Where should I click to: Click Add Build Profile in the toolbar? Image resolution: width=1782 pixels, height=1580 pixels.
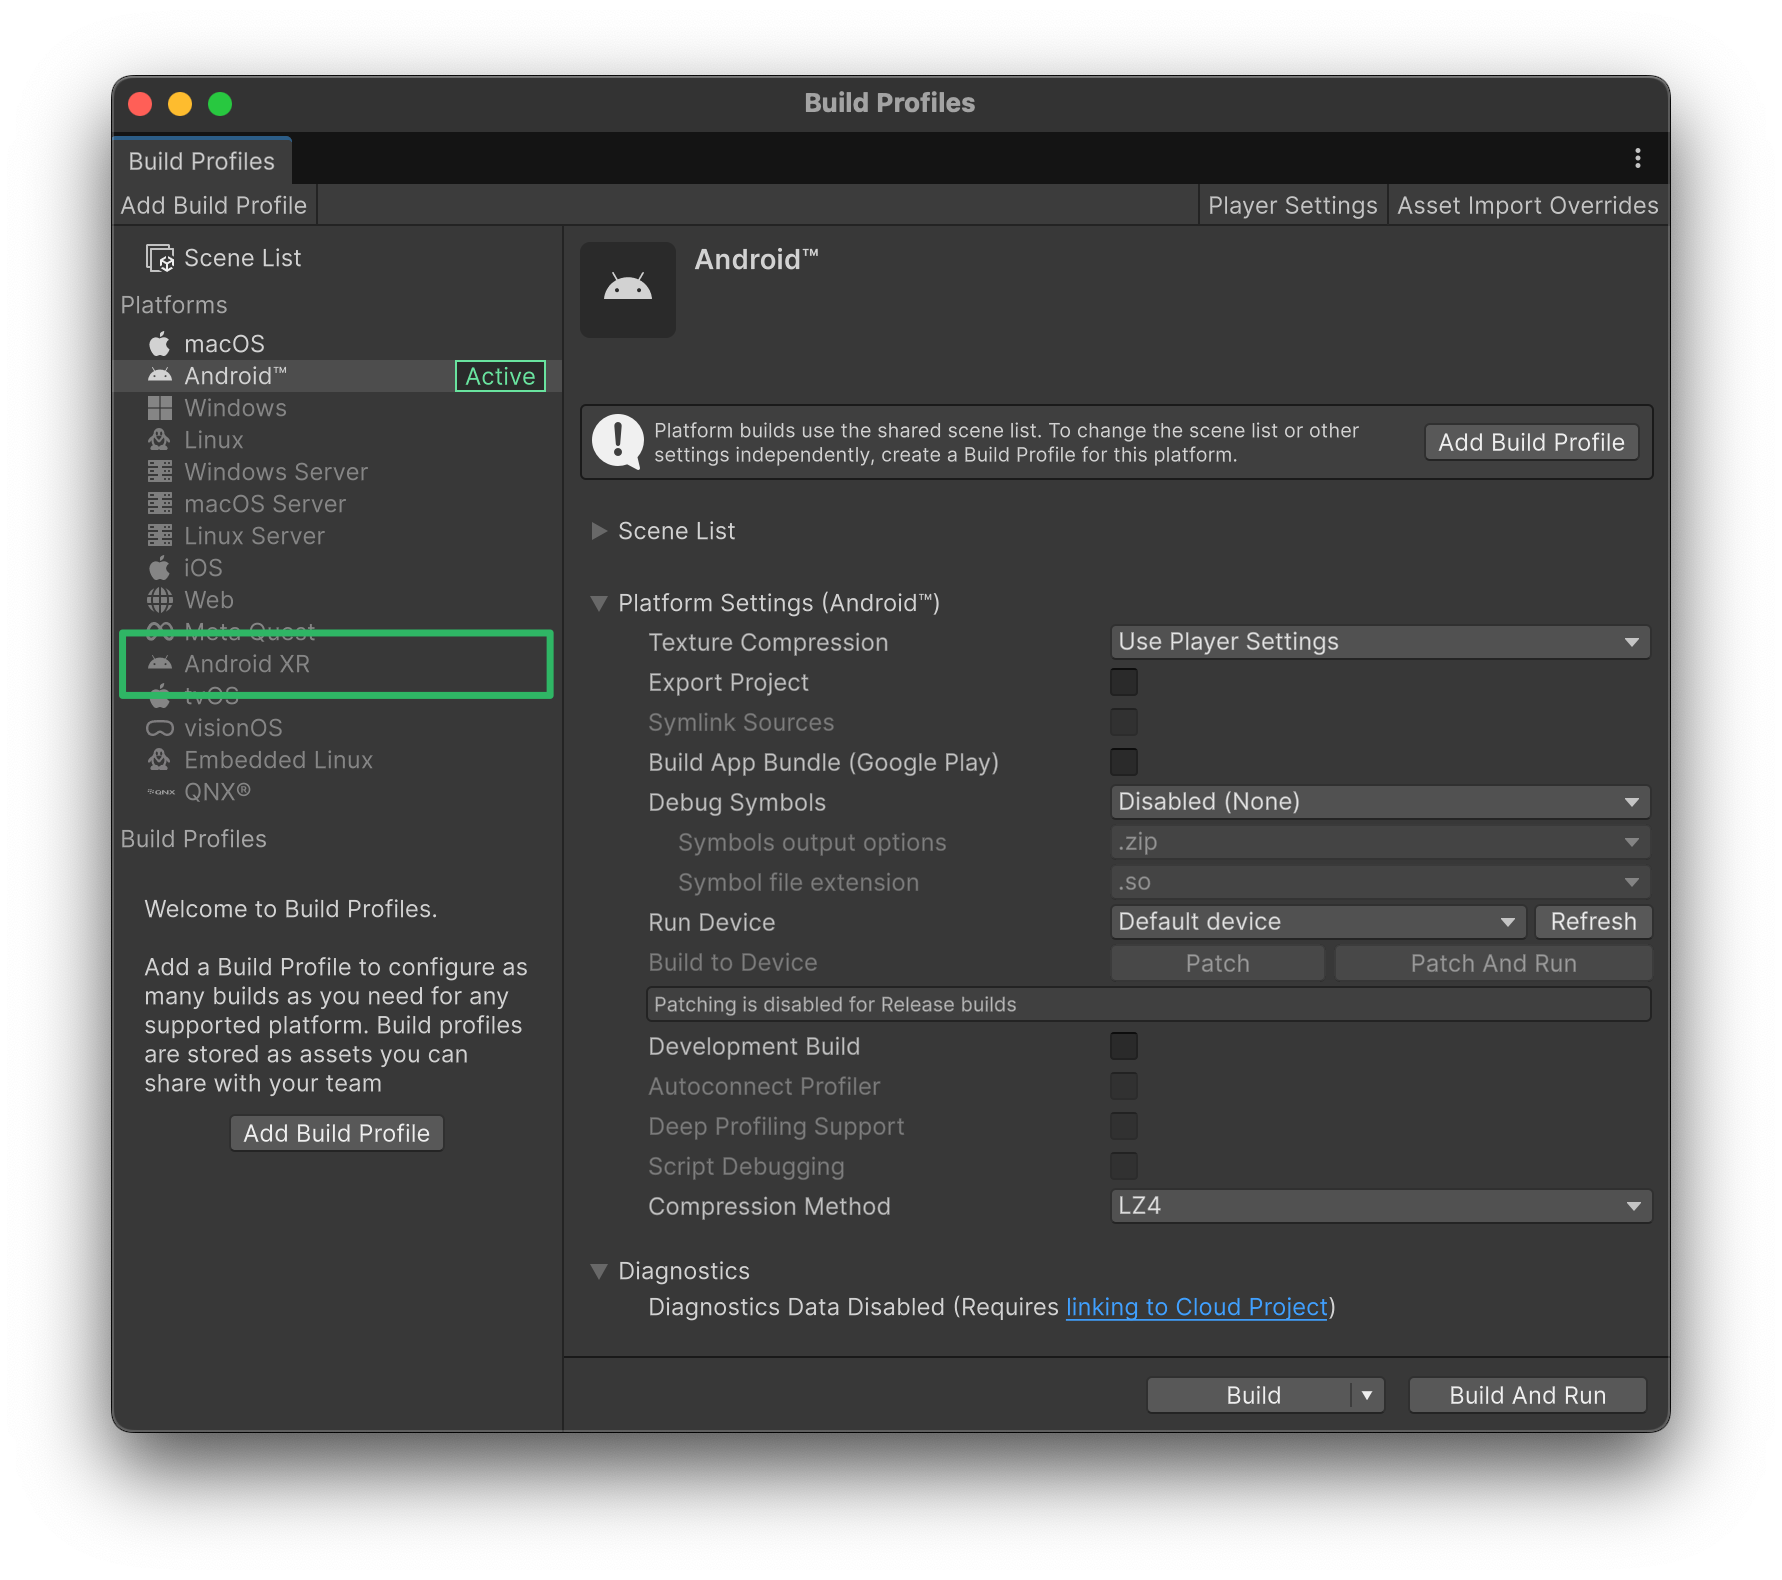pos(214,205)
